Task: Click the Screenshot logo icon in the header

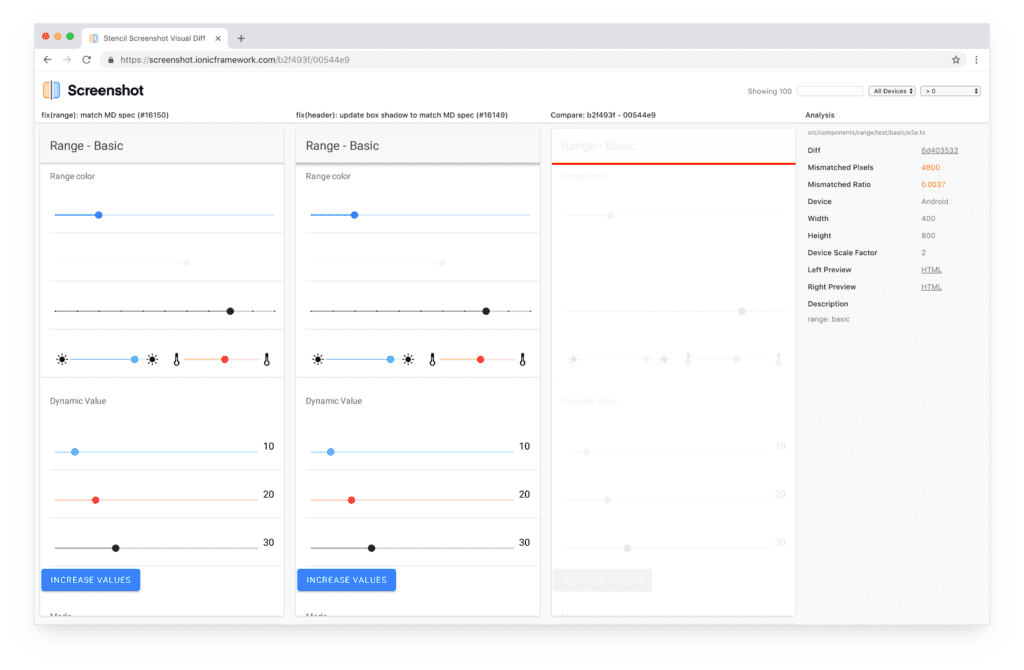Action: pos(52,91)
